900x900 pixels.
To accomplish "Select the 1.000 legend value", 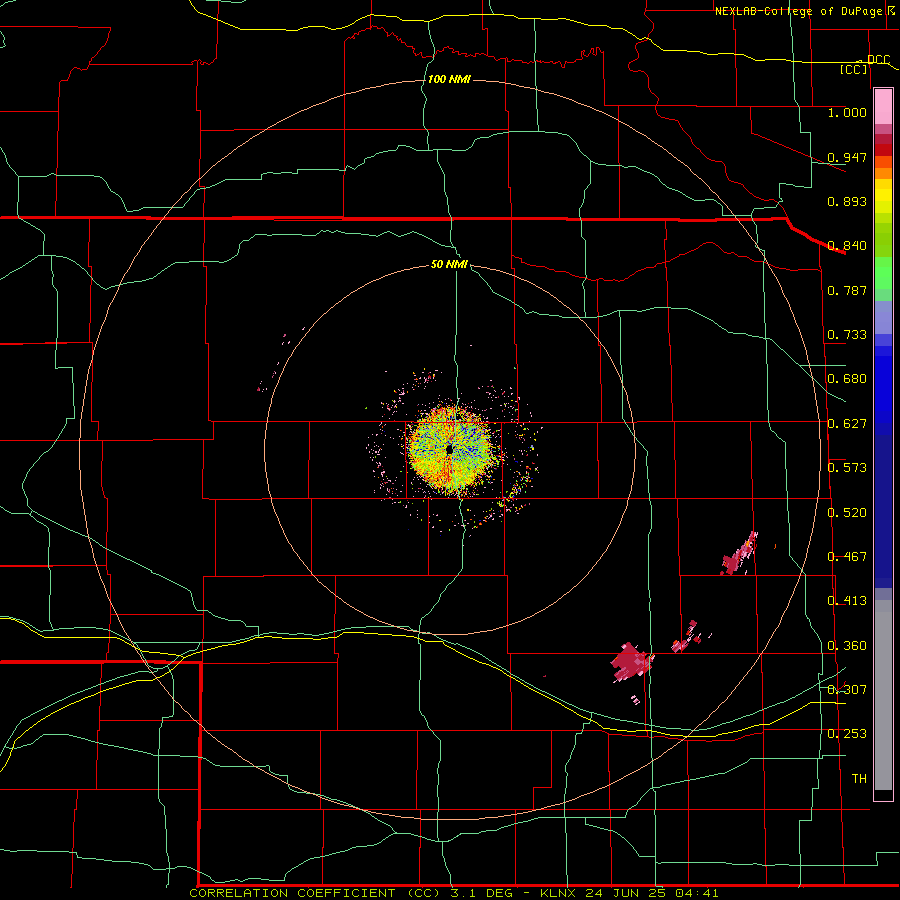I will click(x=847, y=112).
